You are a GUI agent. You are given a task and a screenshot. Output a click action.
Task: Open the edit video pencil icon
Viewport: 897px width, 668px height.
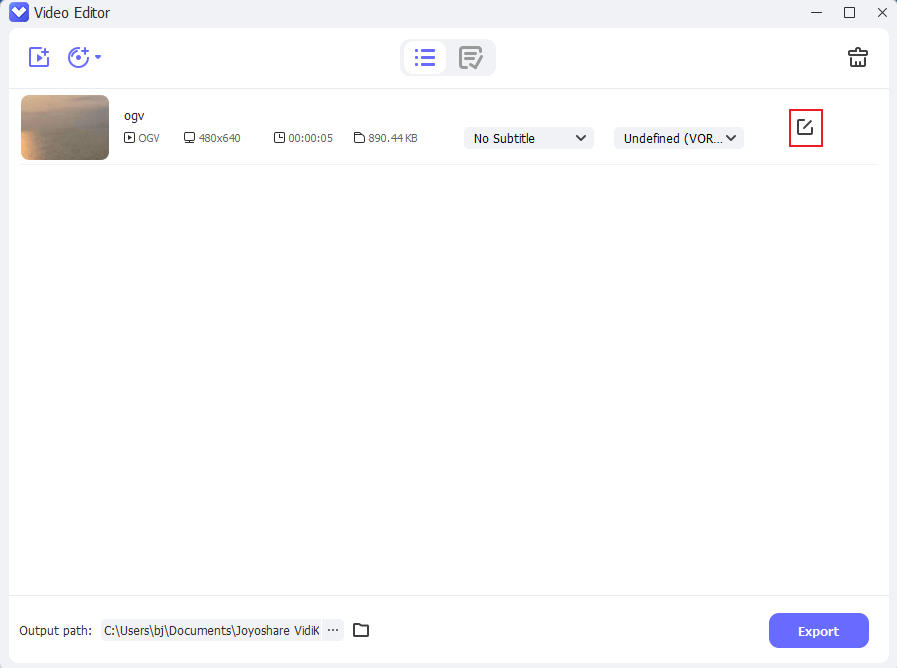point(805,127)
